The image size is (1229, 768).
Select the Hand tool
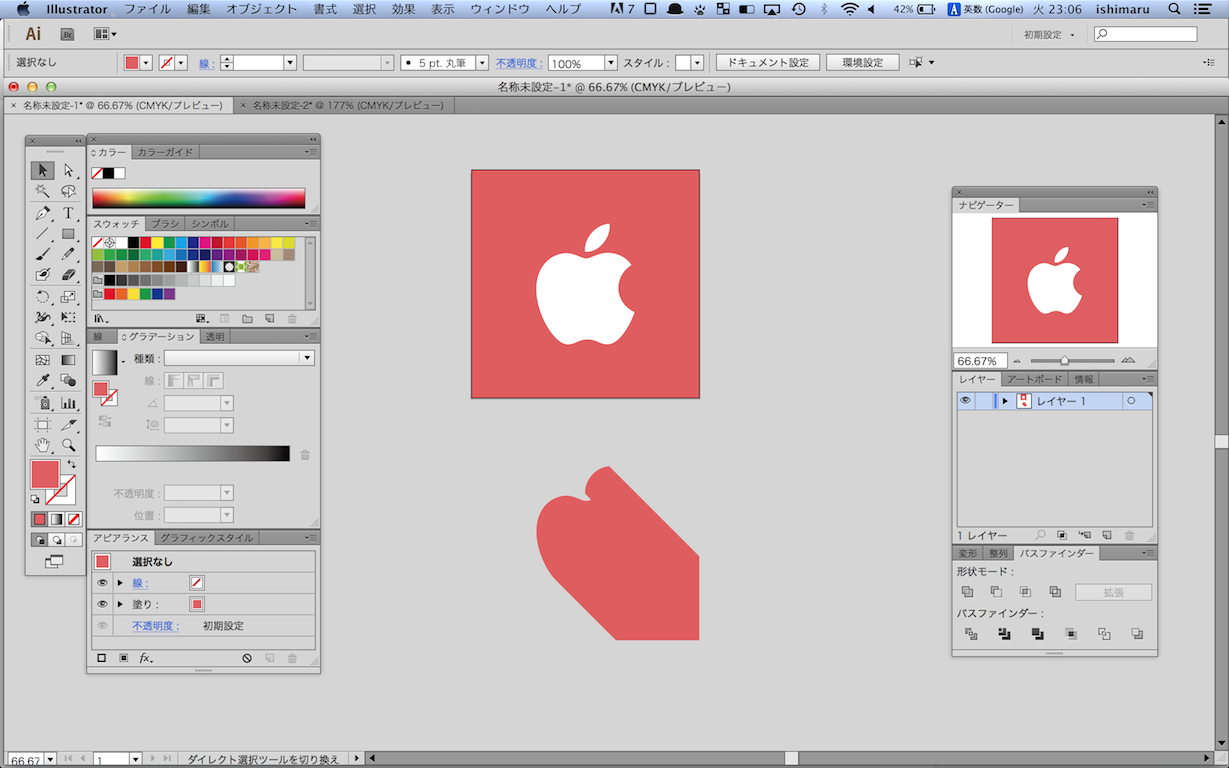[x=43, y=444]
